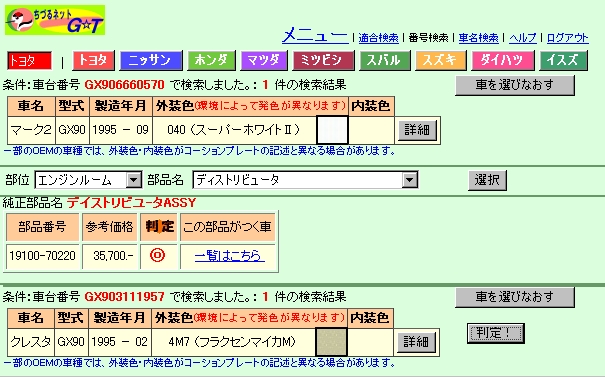Select the pink ダイハツ maker button
The image size is (605, 377).
pos(502,61)
